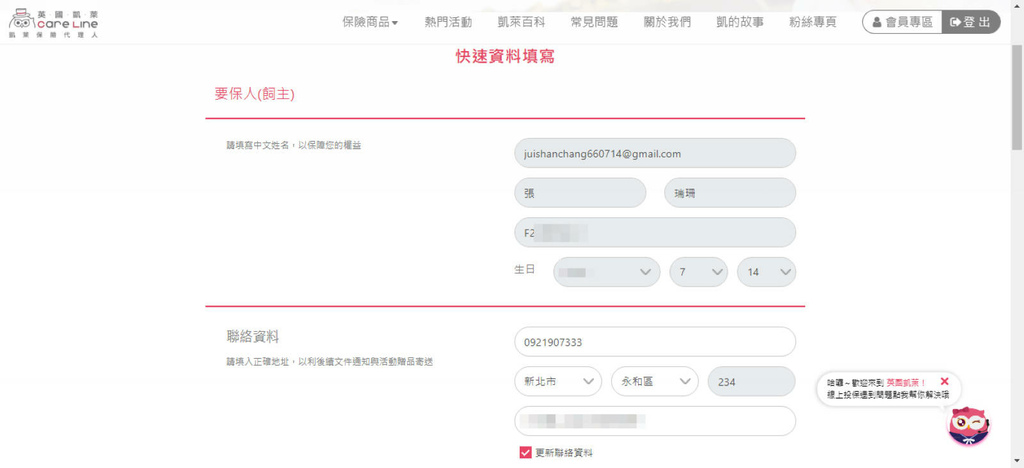Expand the 永和區 district dropdown

[654, 381]
